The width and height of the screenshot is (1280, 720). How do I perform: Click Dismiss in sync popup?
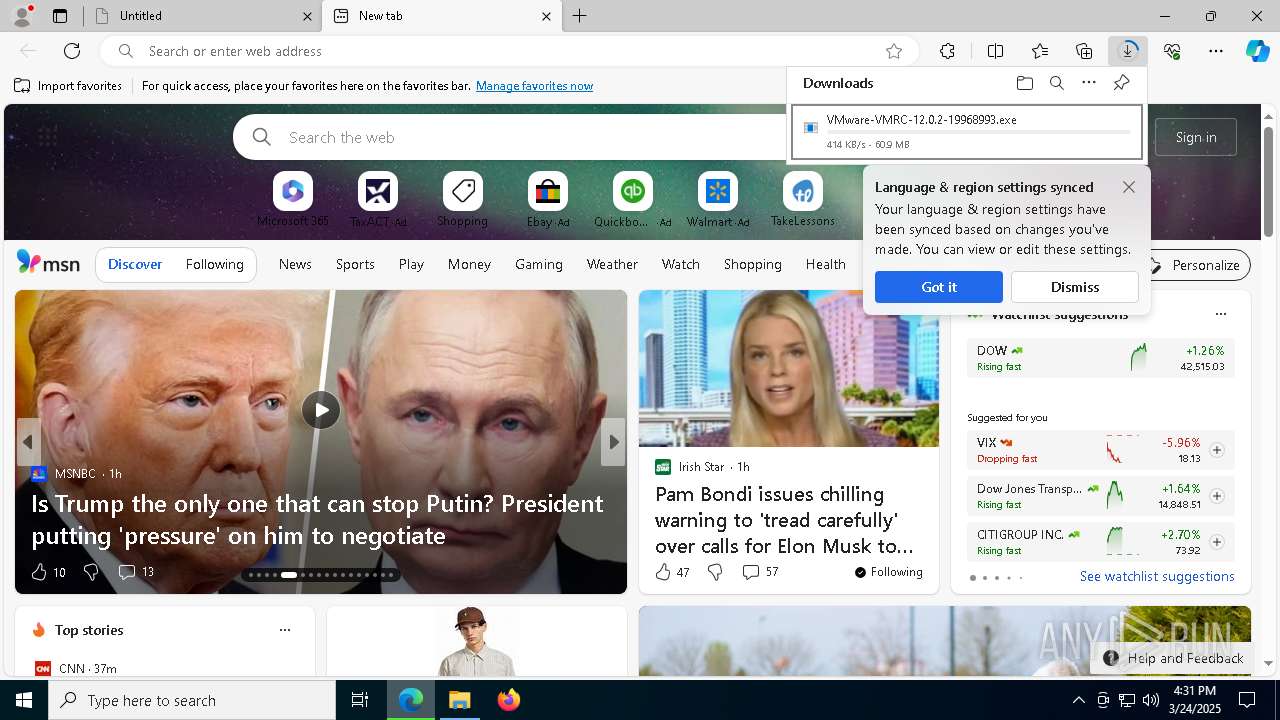pos(1075,287)
